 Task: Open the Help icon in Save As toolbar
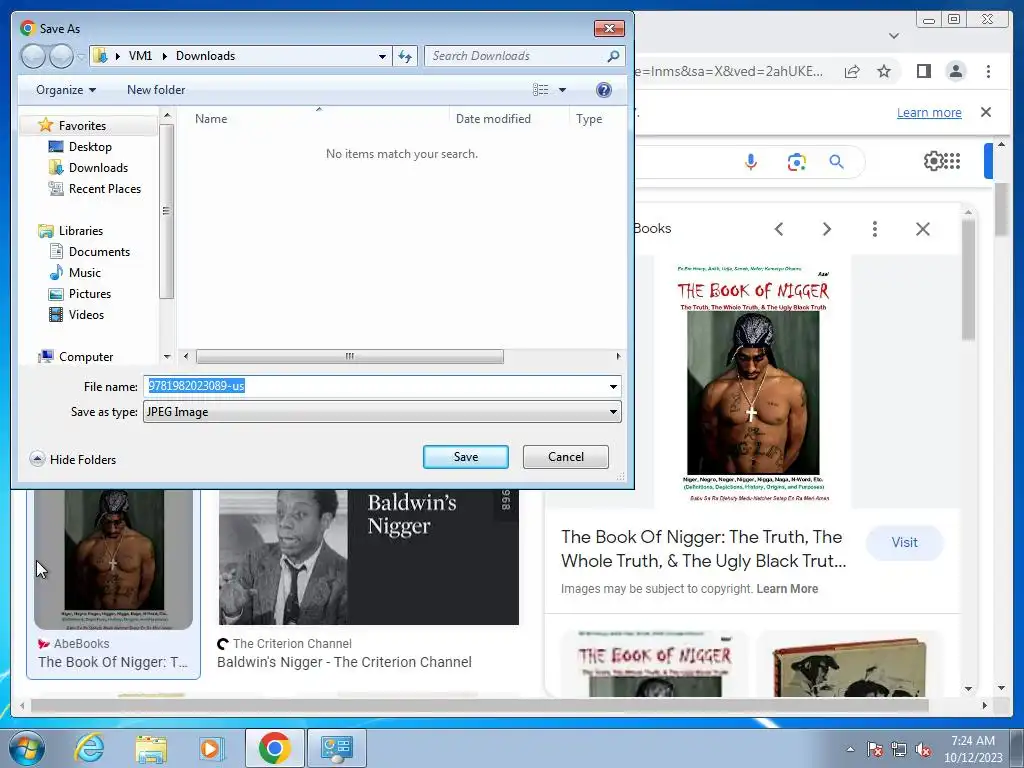[x=604, y=90]
